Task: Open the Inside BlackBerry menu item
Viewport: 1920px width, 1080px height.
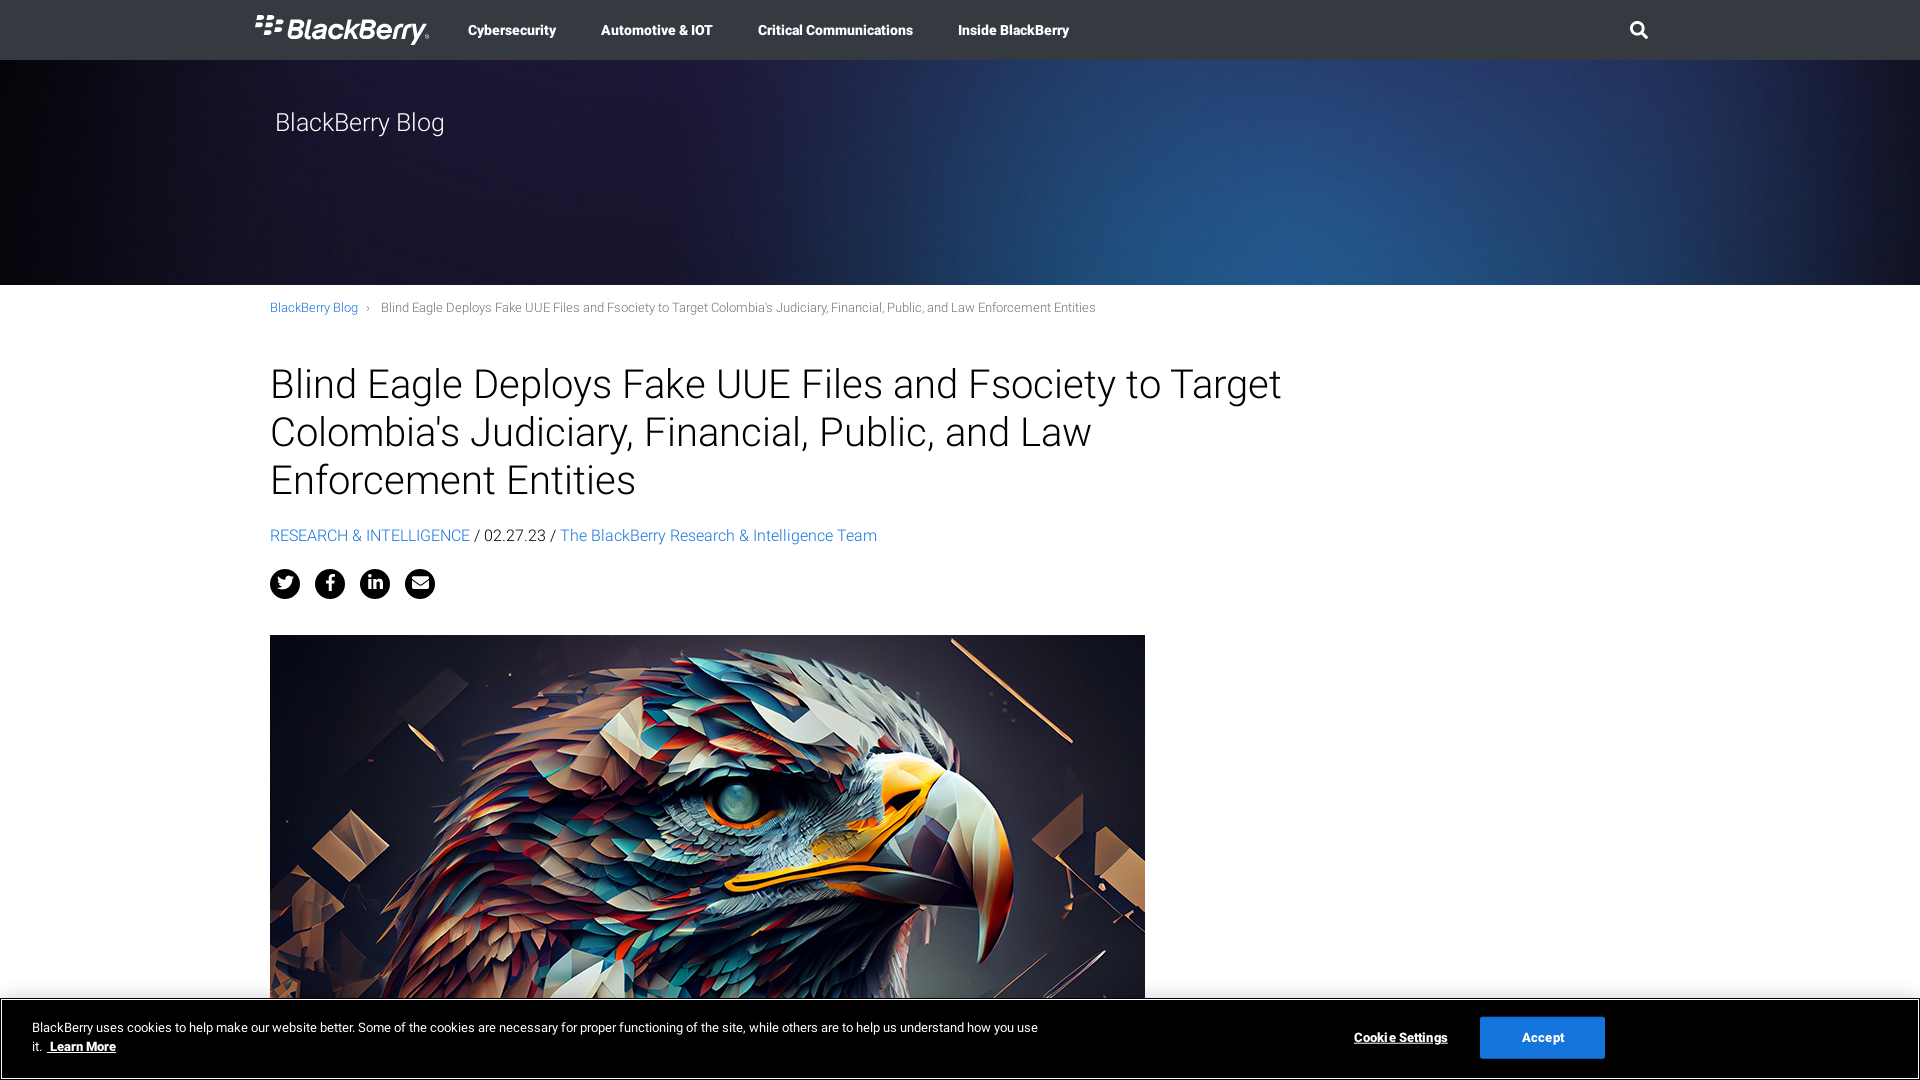Action: [x=1013, y=29]
